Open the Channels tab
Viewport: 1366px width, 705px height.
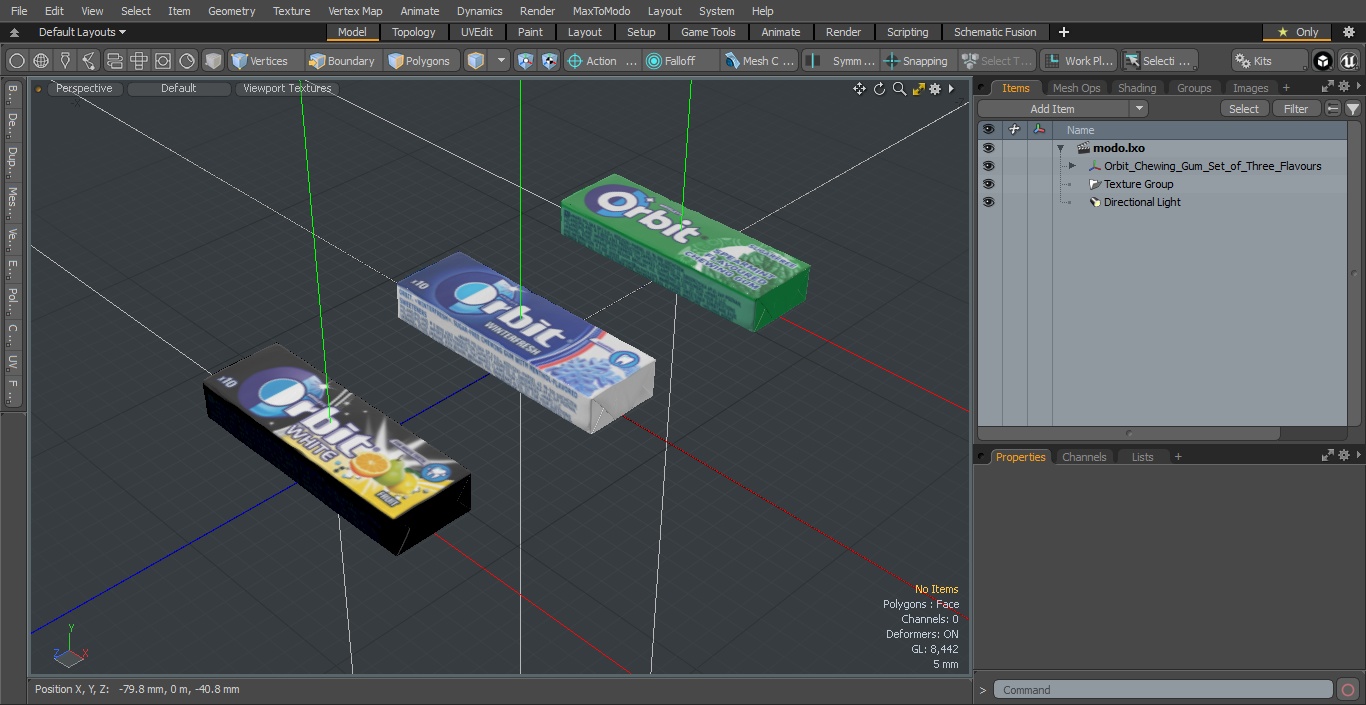point(1084,457)
